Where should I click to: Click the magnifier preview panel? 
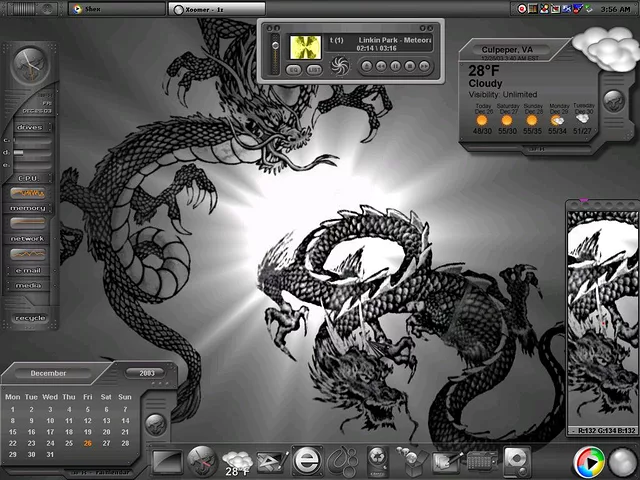pos(602,318)
